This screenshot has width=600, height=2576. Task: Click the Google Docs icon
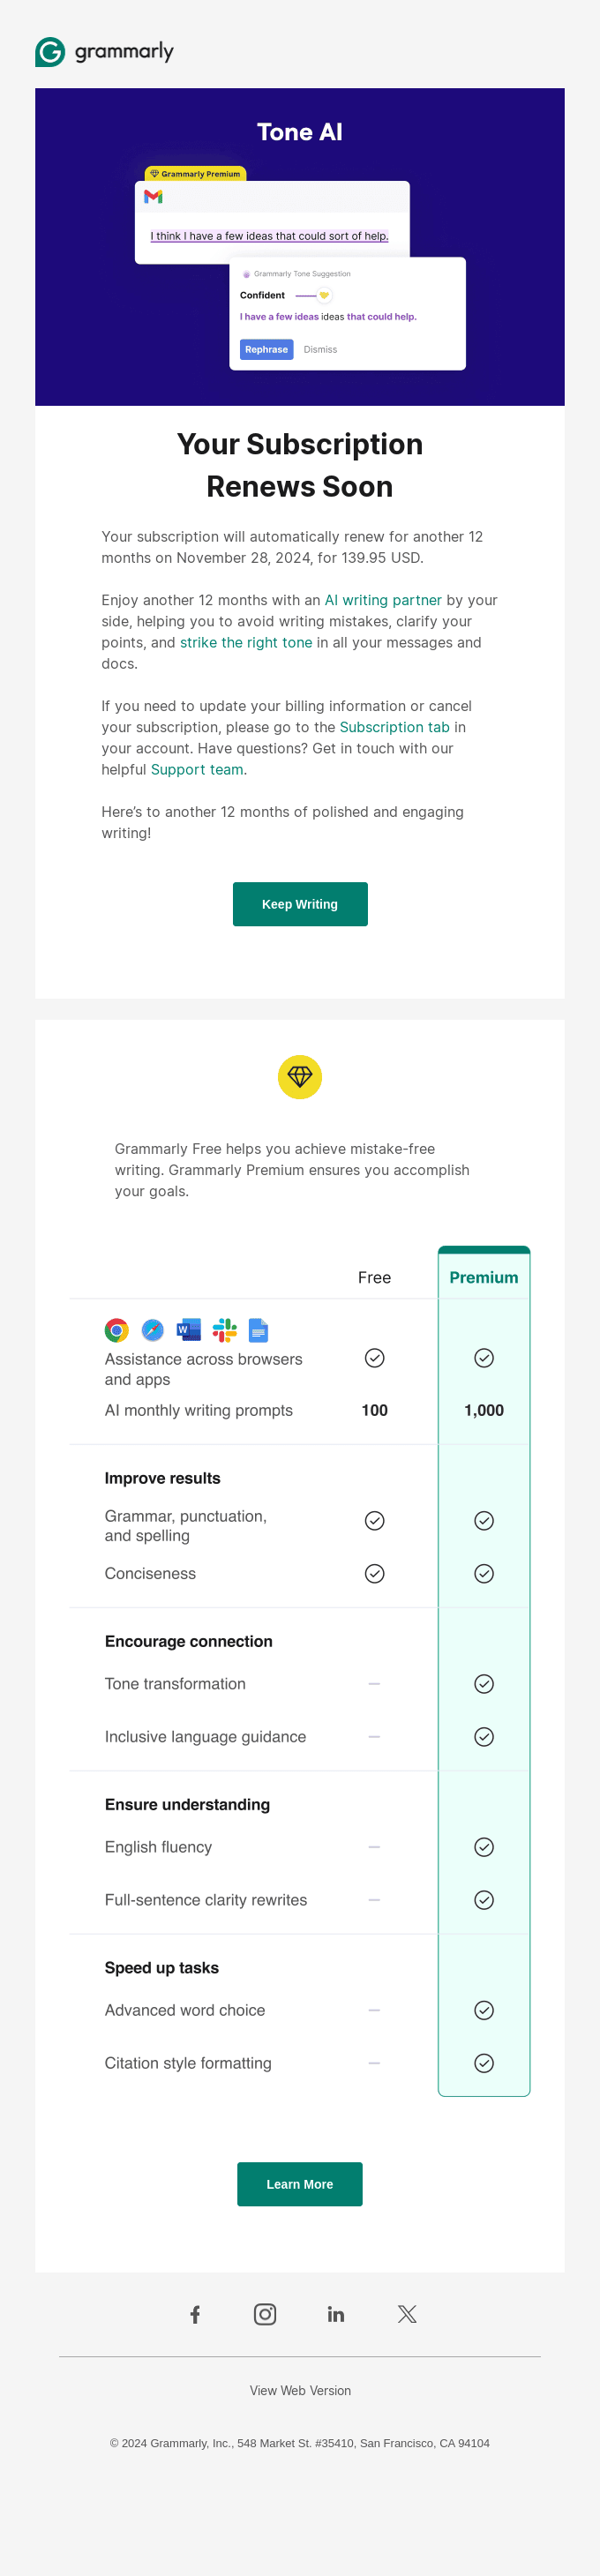pos(258,1330)
